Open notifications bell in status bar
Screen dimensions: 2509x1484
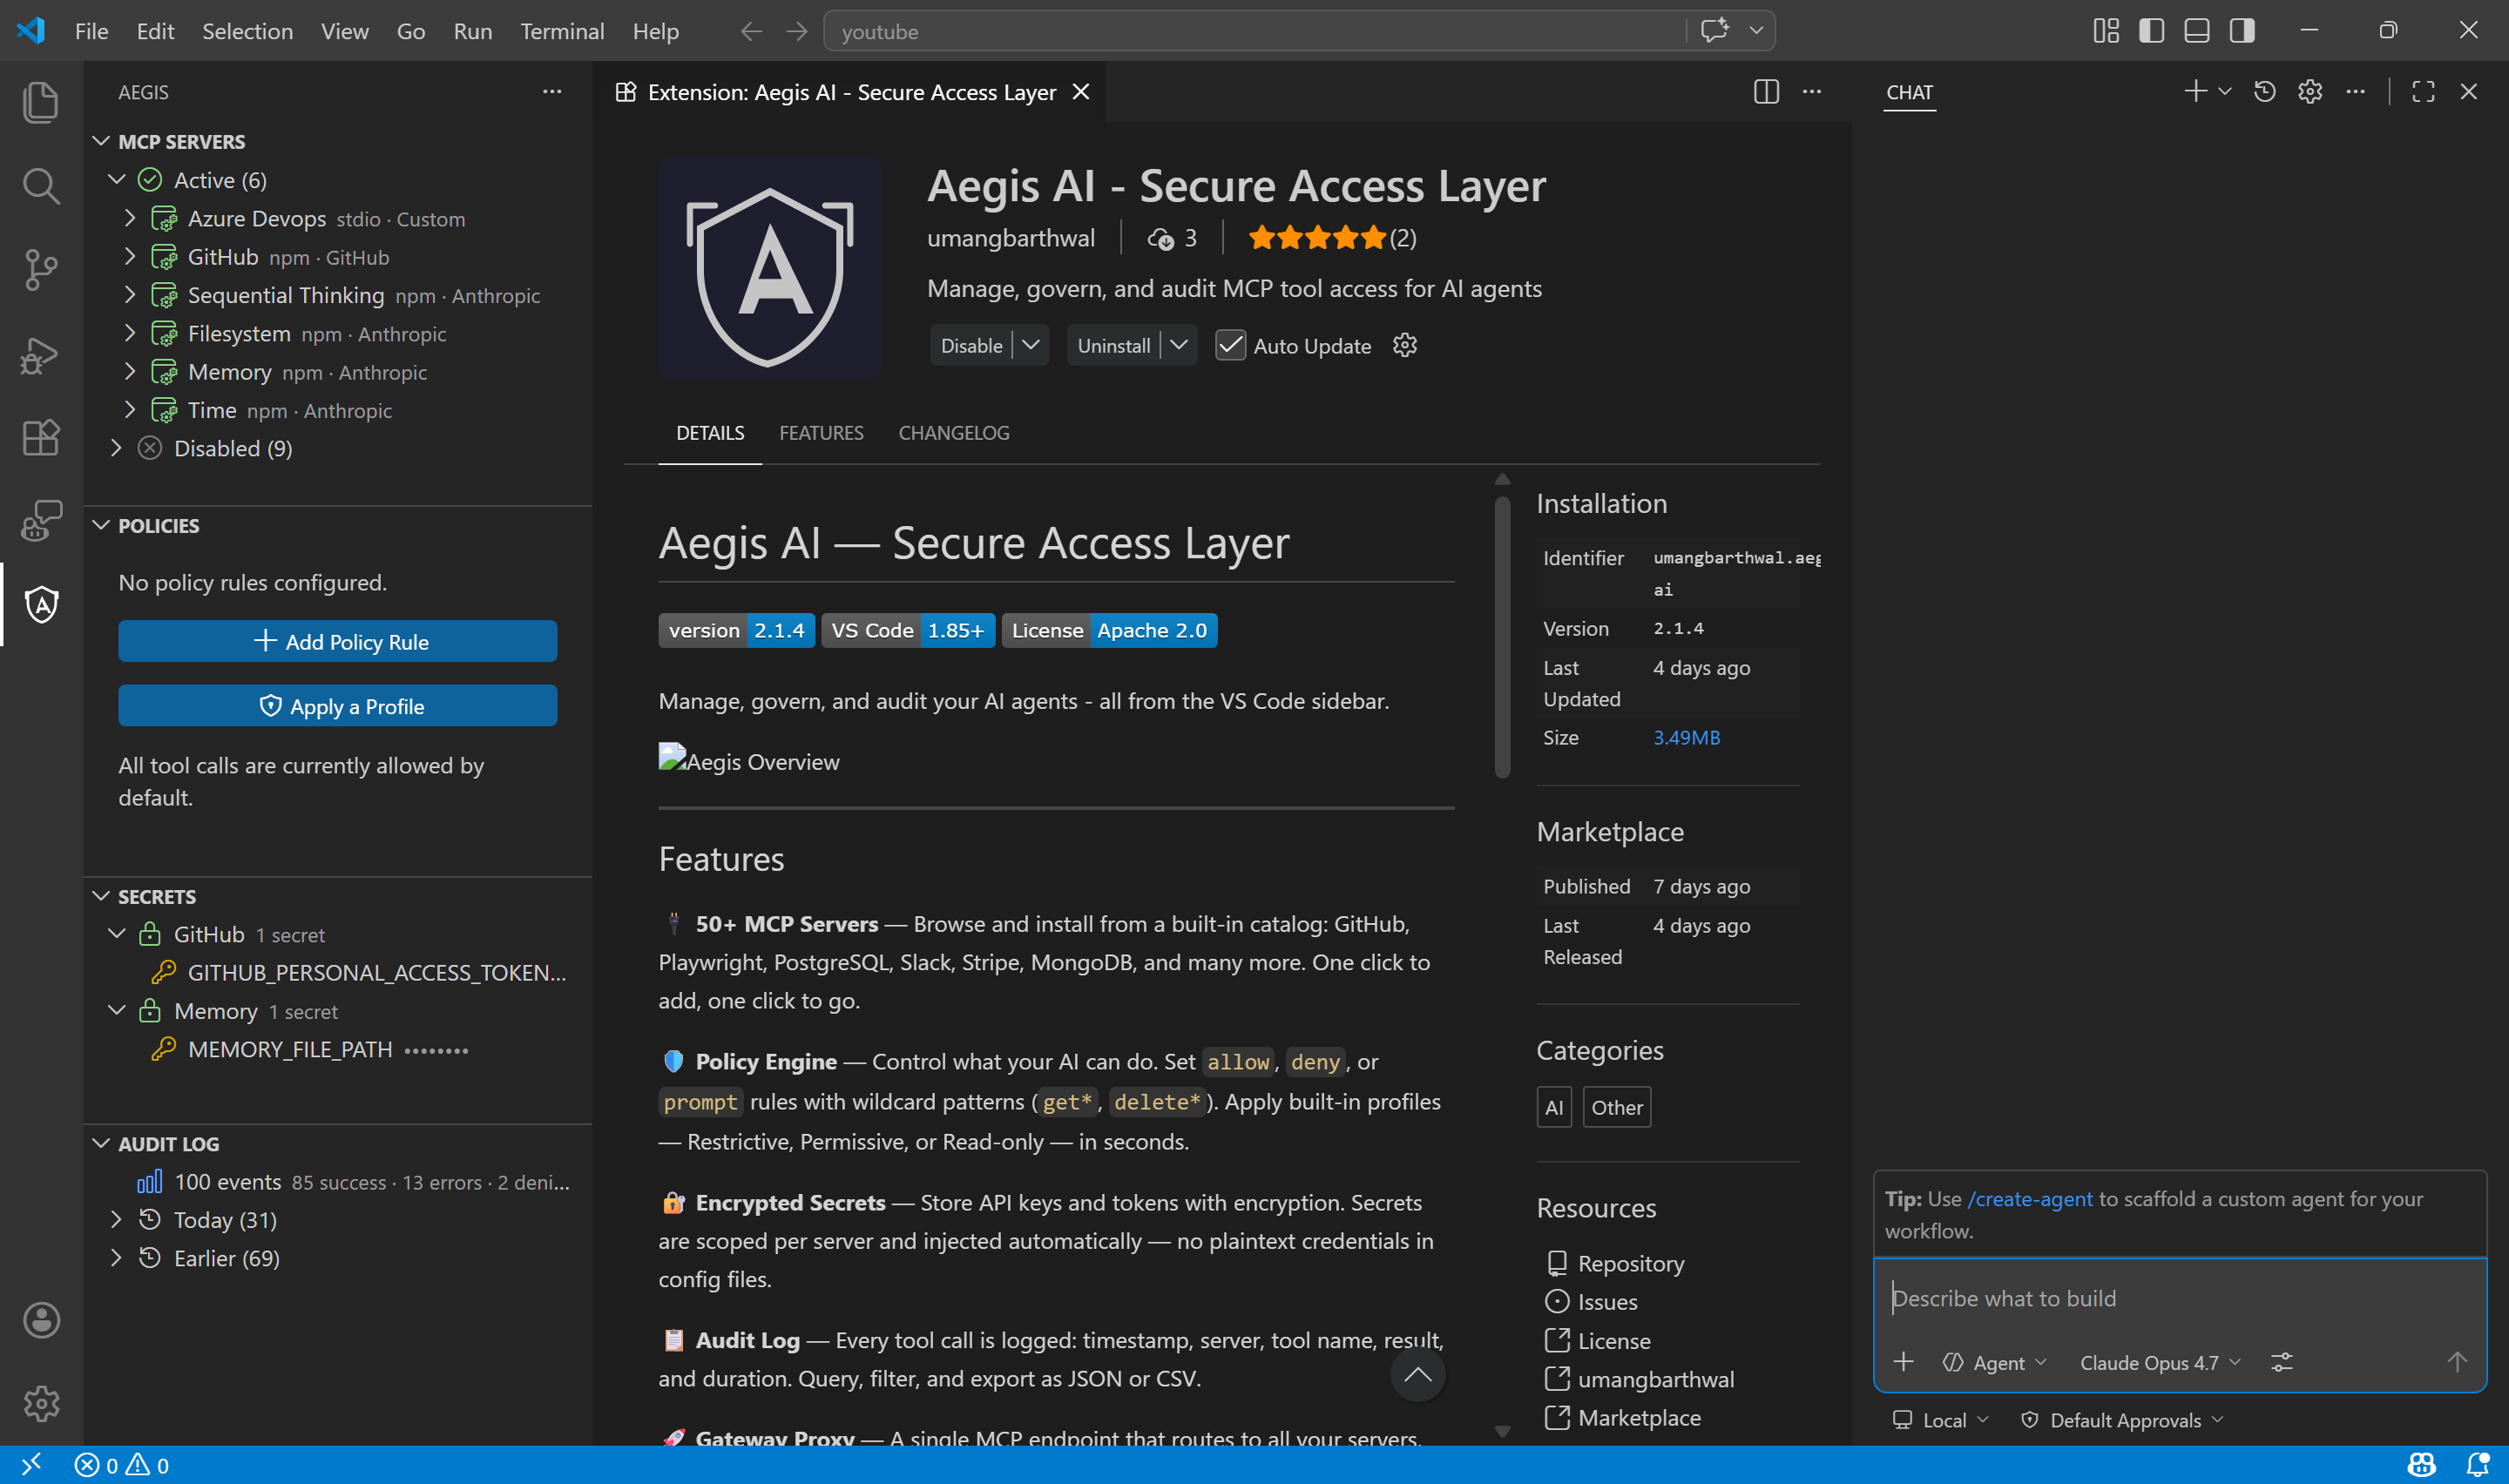tap(2478, 1465)
